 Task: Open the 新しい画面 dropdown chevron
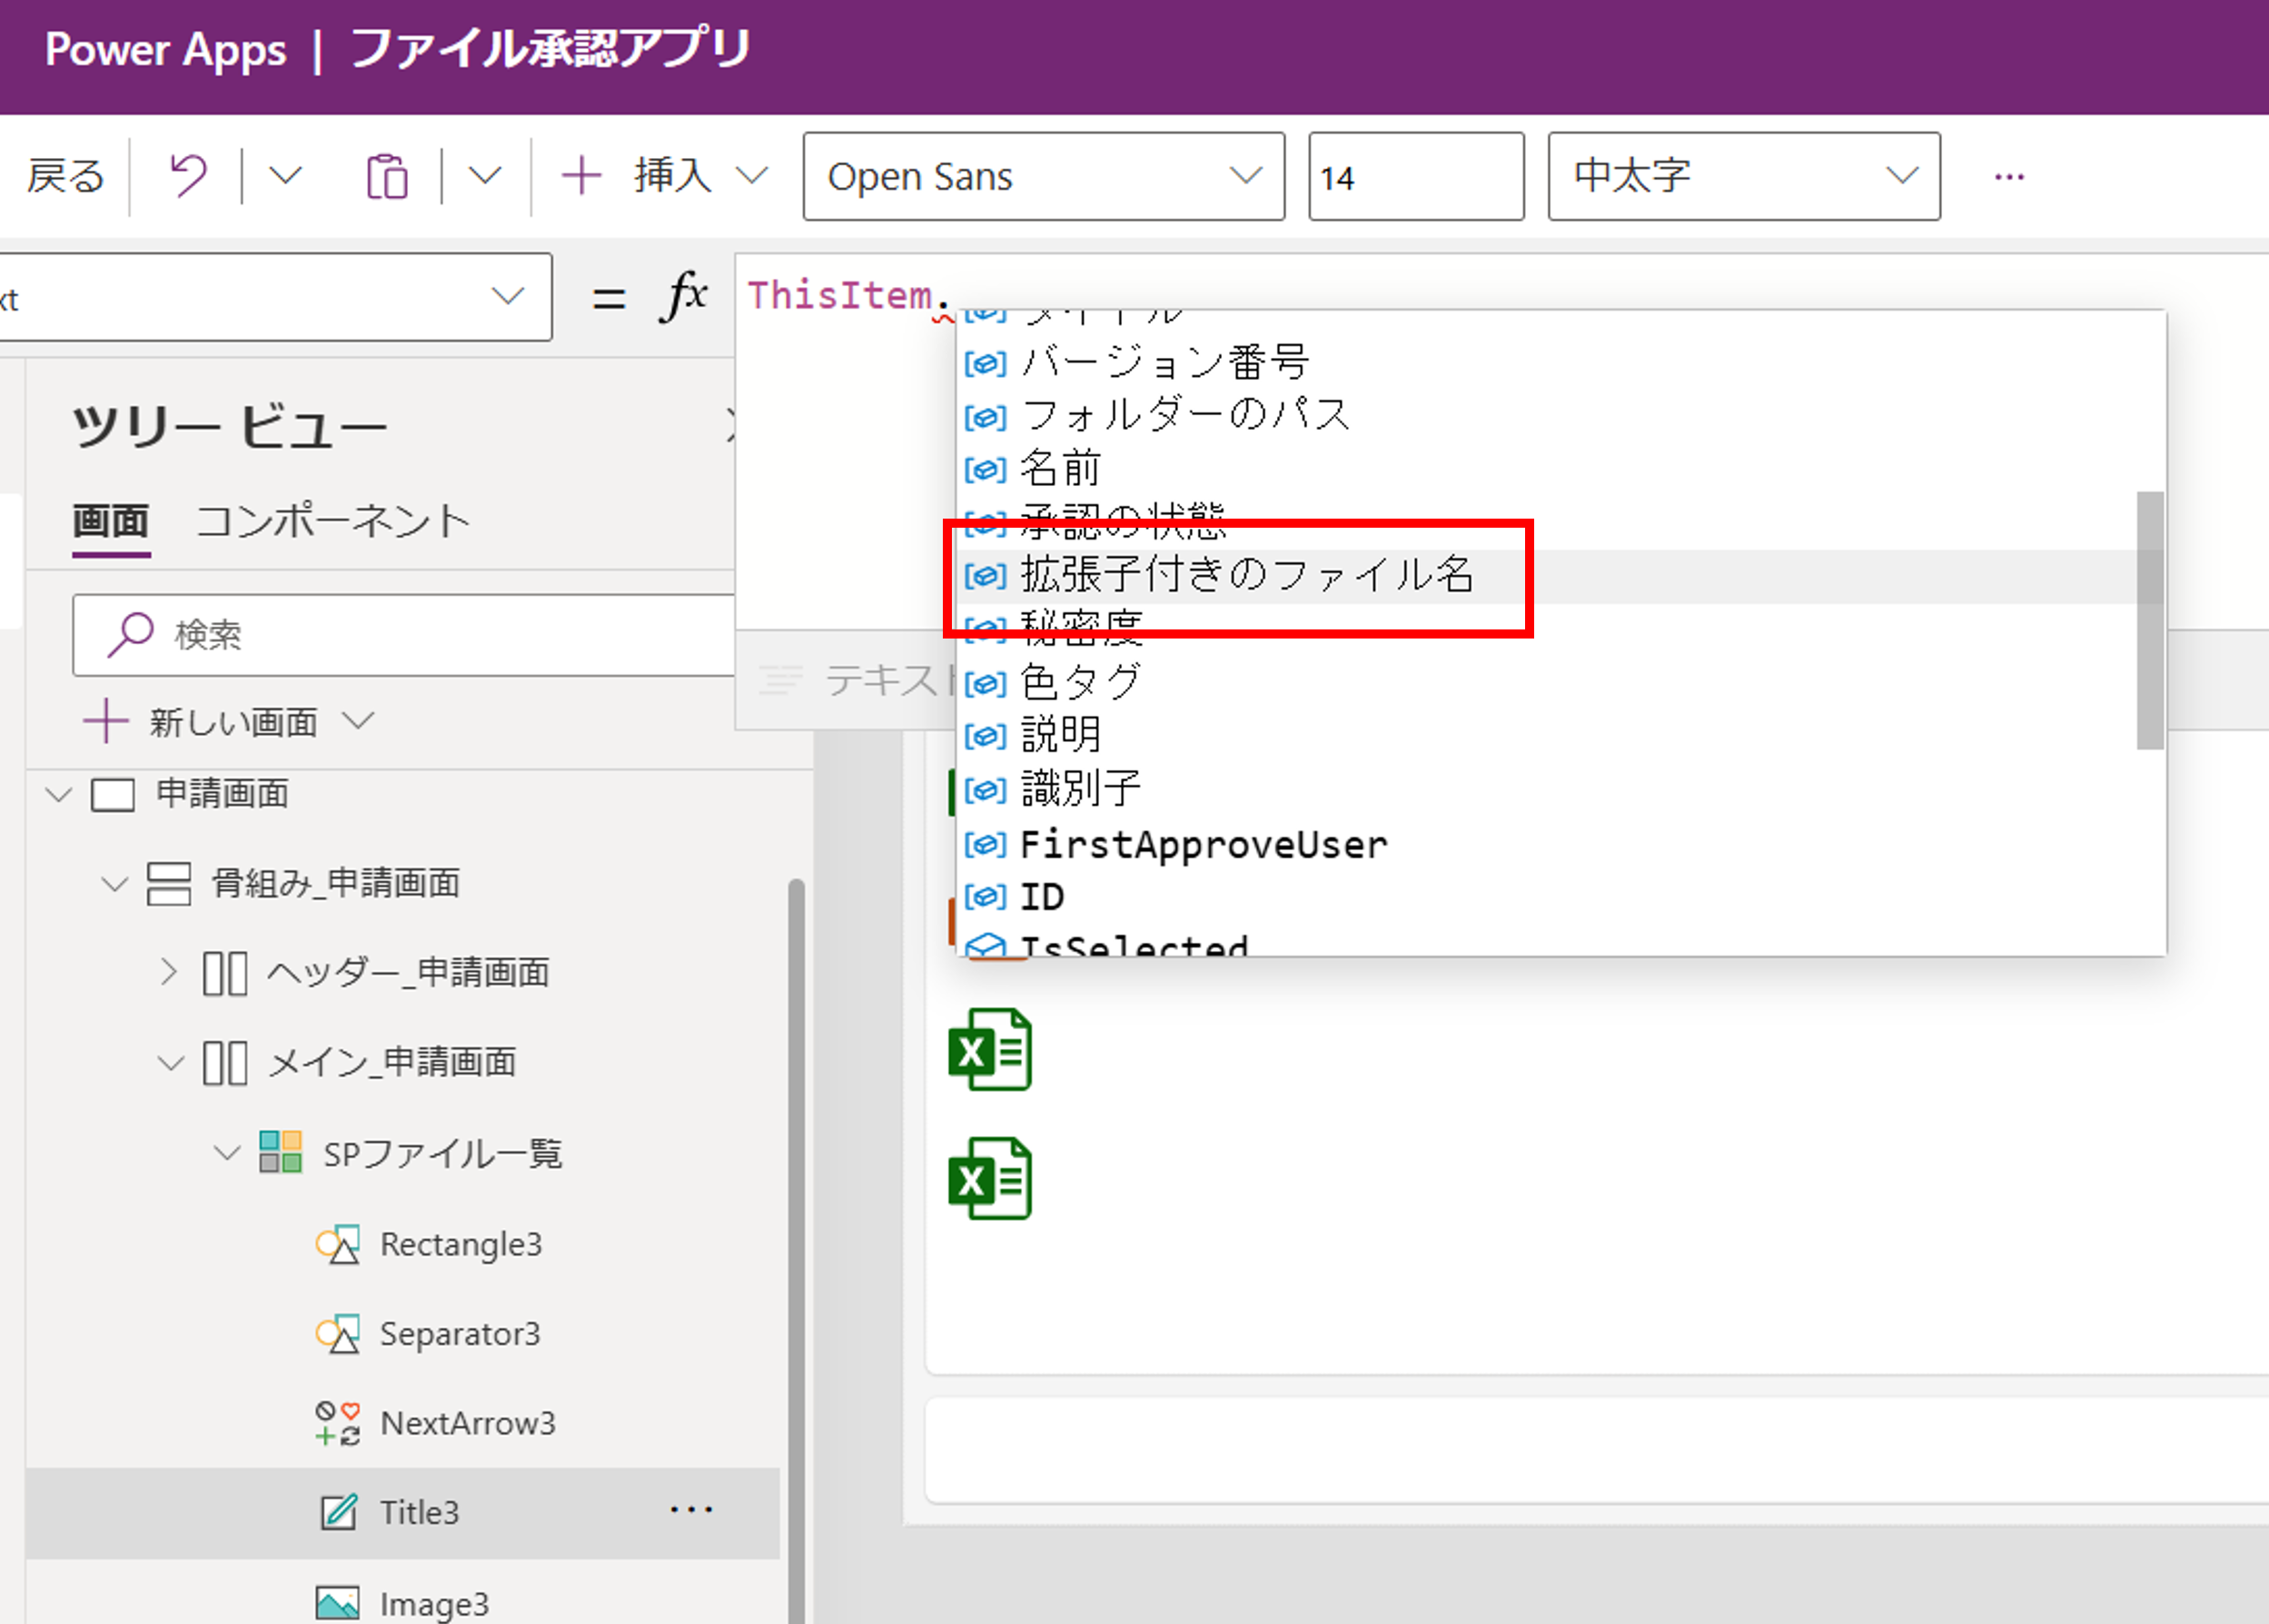tap(358, 720)
